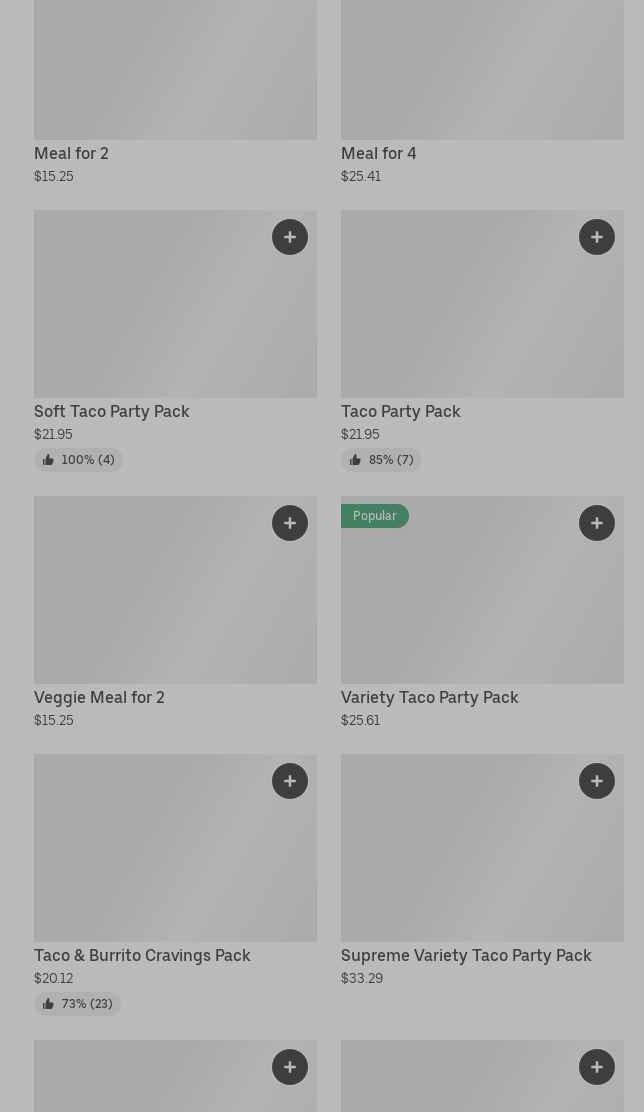Open Supreme Variety Taco Party Pack title
The width and height of the screenshot is (644, 1112).
pos(466,955)
